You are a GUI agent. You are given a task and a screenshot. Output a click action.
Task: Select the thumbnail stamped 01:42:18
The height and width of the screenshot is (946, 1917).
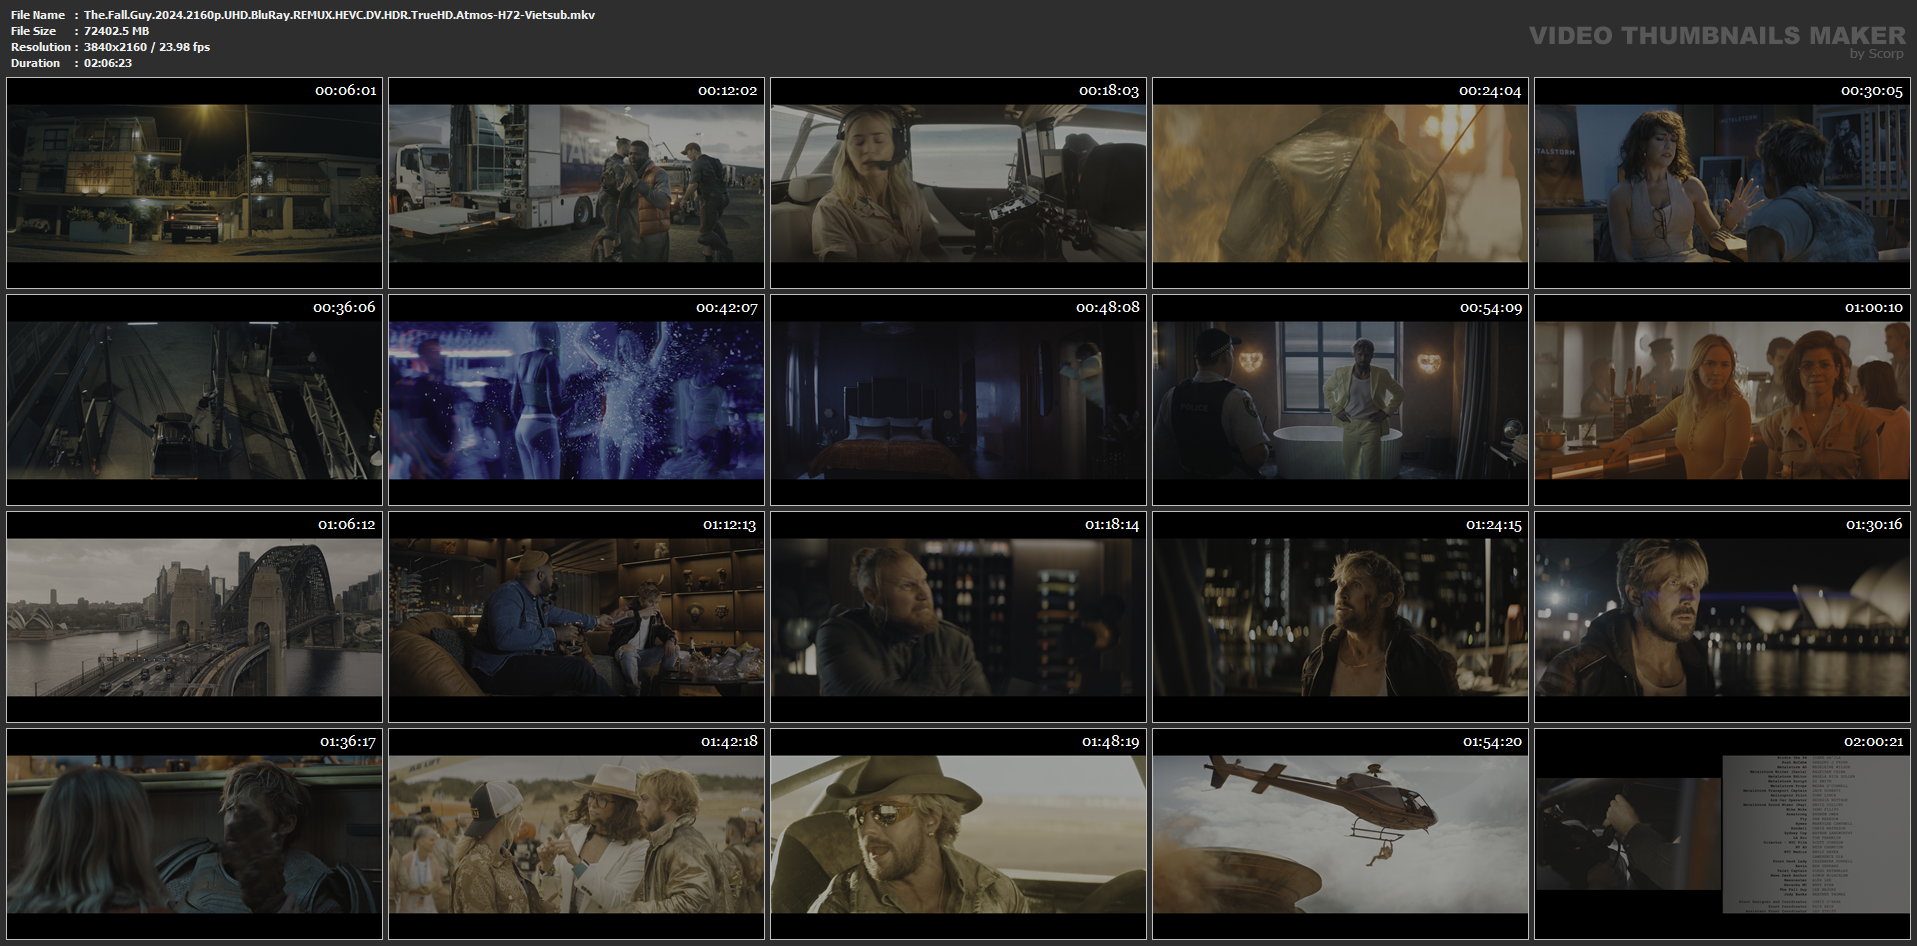click(x=576, y=834)
